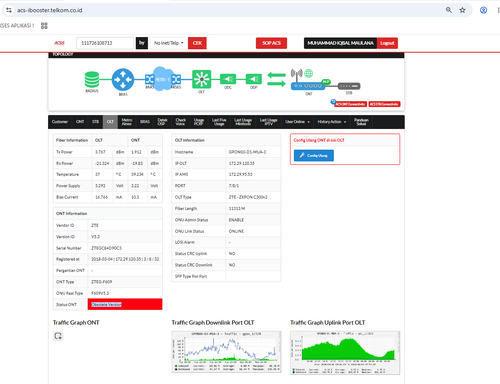Click the Logout button

coord(387,43)
